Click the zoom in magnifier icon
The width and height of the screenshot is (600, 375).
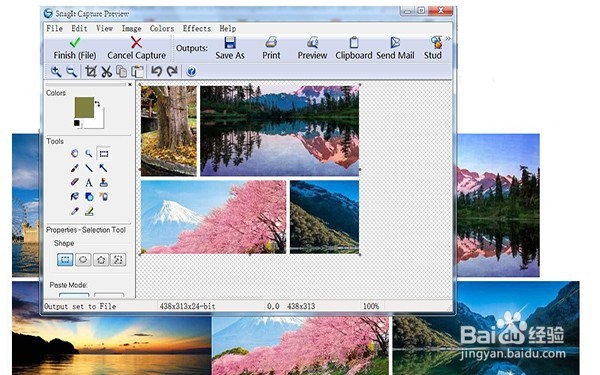pos(56,71)
